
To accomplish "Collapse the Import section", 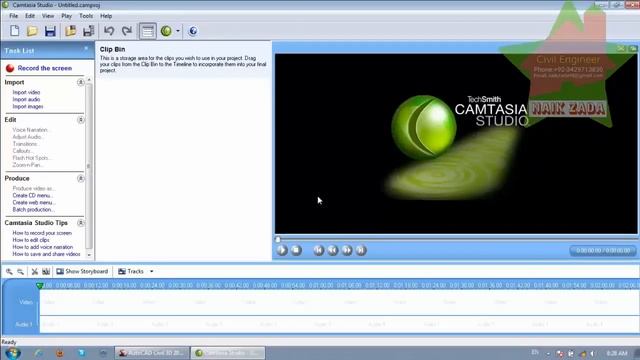I will (x=80, y=82).
